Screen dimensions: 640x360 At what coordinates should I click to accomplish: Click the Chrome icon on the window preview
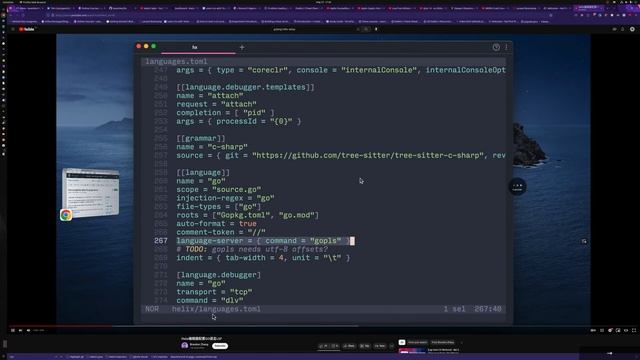point(66,215)
